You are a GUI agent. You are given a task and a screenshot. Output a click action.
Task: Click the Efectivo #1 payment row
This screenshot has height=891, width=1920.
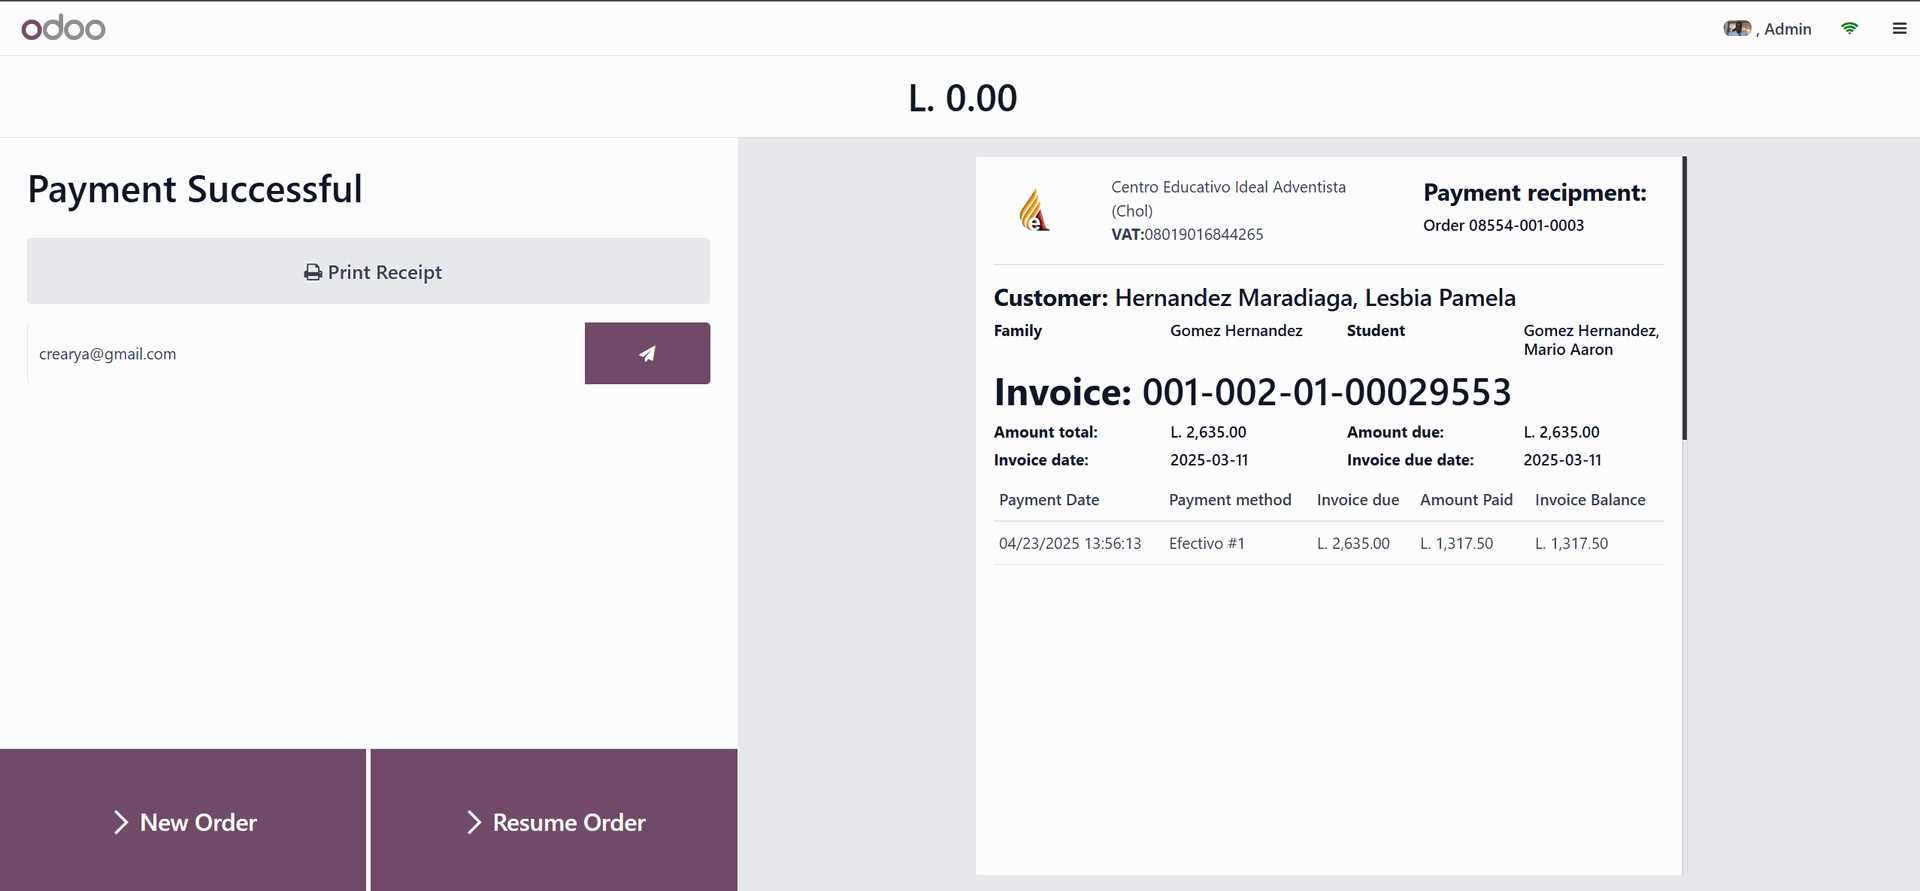point(1207,543)
